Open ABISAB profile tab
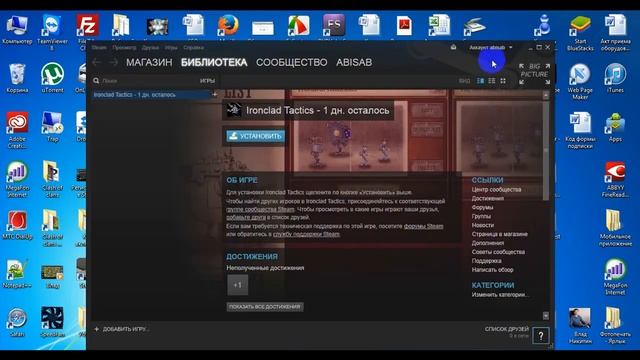Screen dimensions: 640x360 (x=354, y=62)
